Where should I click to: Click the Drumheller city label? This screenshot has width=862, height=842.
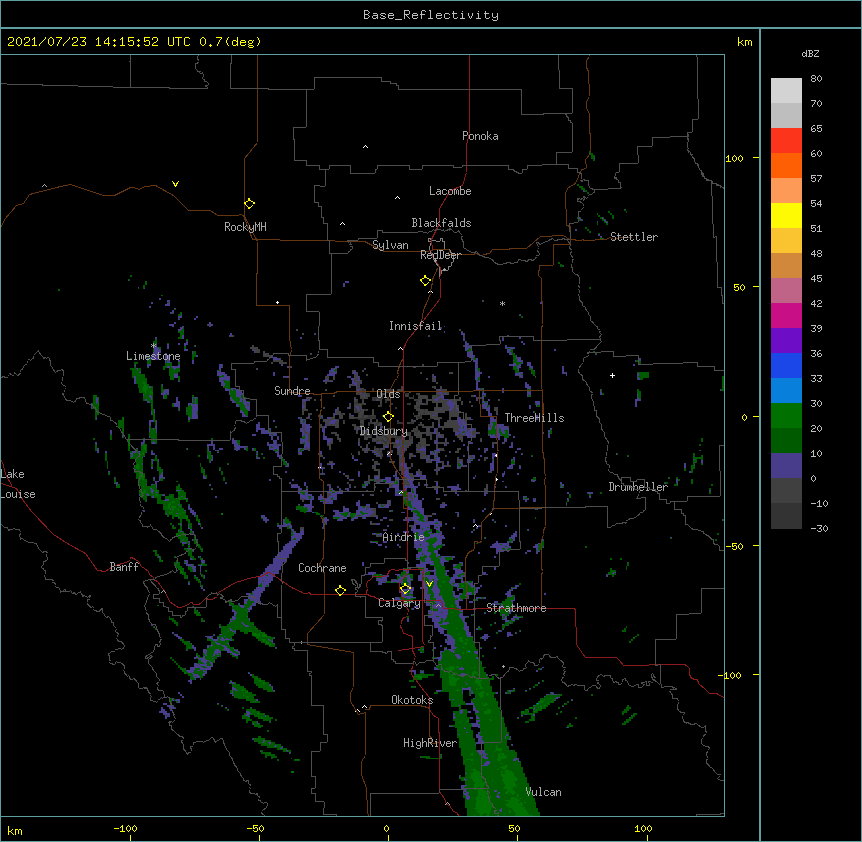coord(638,487)
